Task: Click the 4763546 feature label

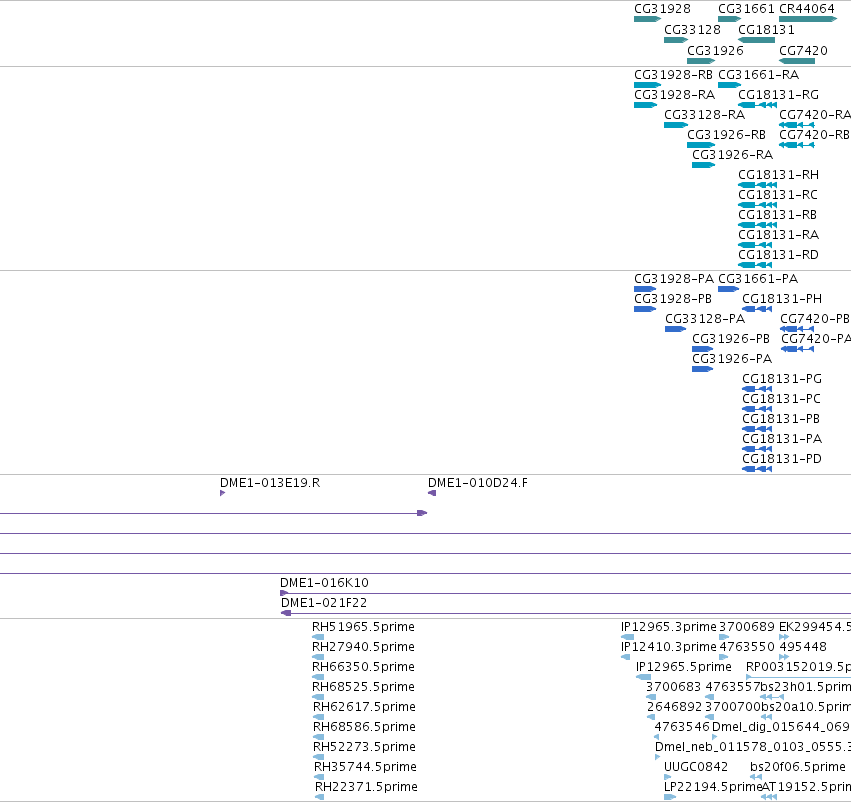Action: point(682,727)
